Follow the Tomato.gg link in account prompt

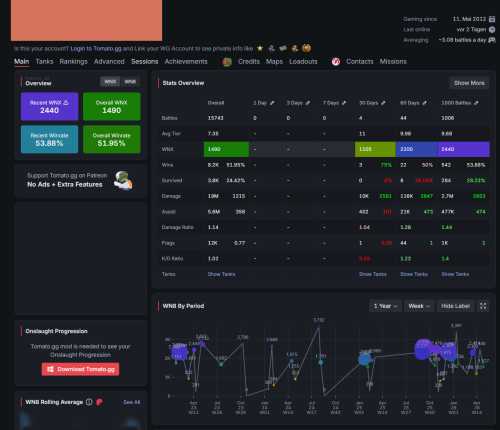click(107, 49)
